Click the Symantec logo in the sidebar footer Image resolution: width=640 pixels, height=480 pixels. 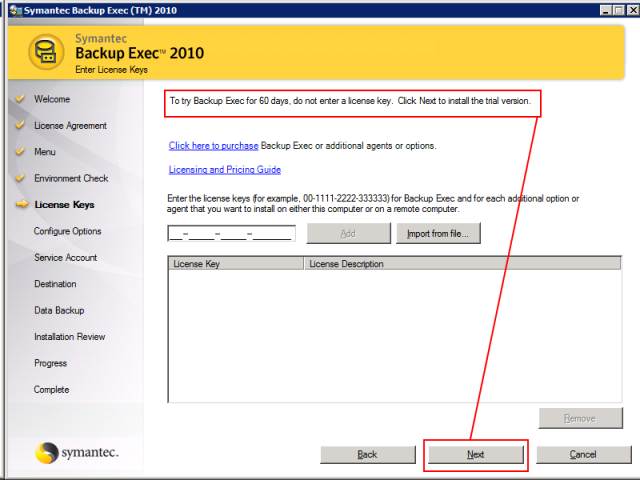tap(77, 453)
